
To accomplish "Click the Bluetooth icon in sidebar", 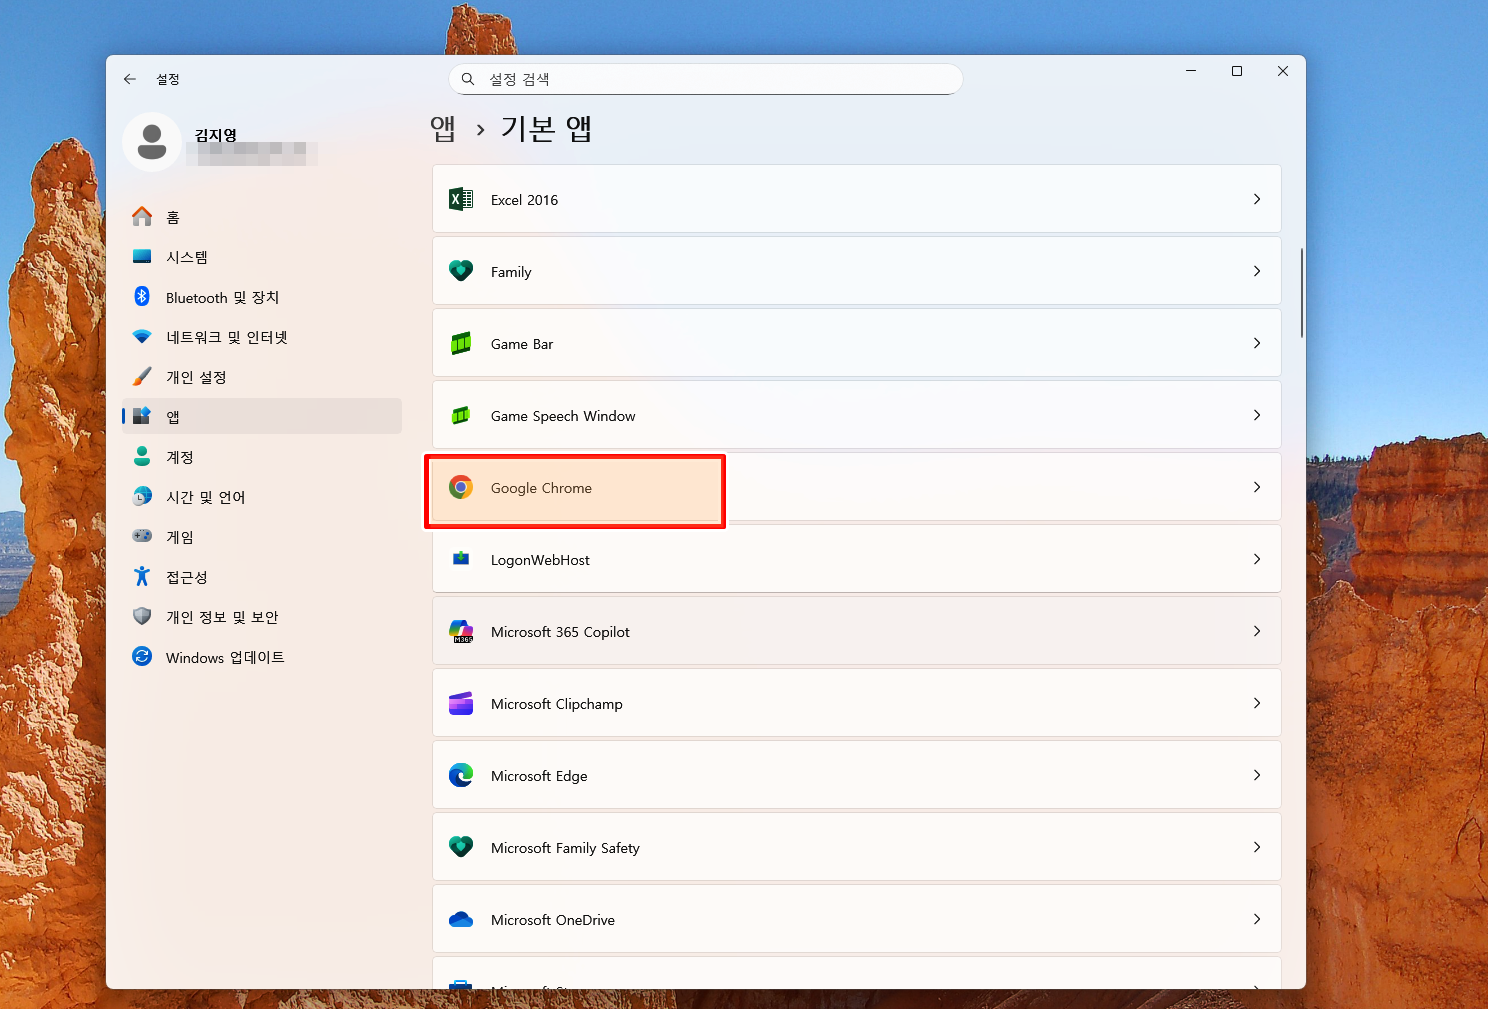I will coord(142,296).
